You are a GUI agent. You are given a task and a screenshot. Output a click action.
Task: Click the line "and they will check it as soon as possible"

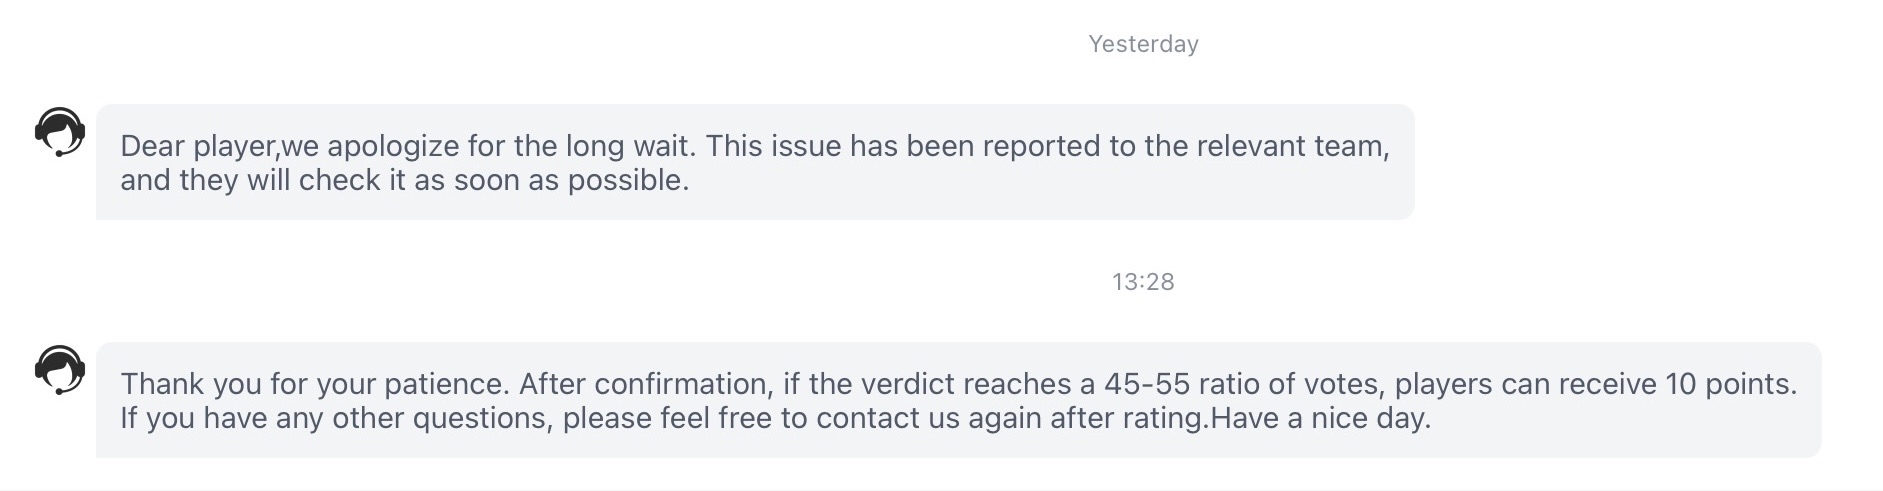403,180
